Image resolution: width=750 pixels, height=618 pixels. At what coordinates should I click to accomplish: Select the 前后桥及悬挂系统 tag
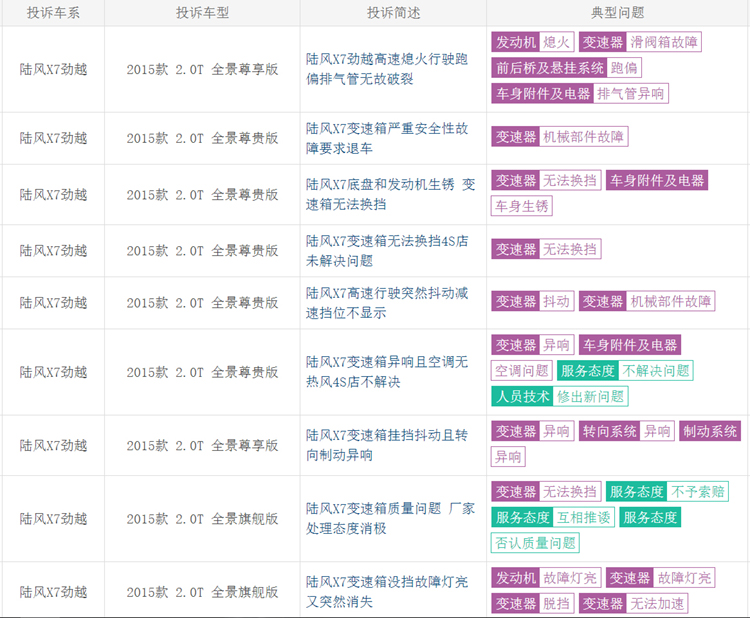point(549,68)
